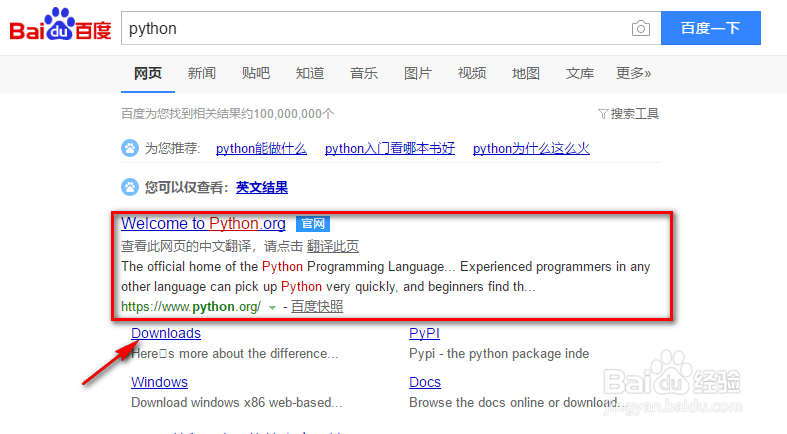Click the 英文结果 link

[x=261, y=188]
